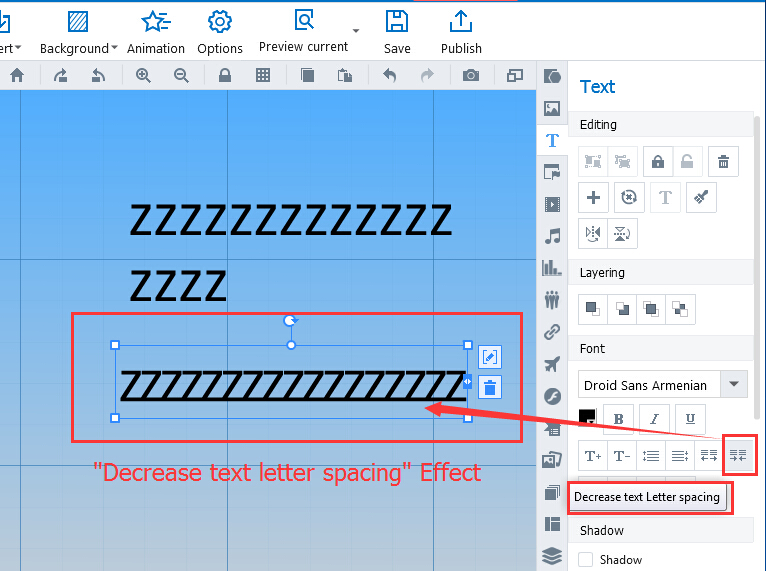Open the black text color swatch

587,417
